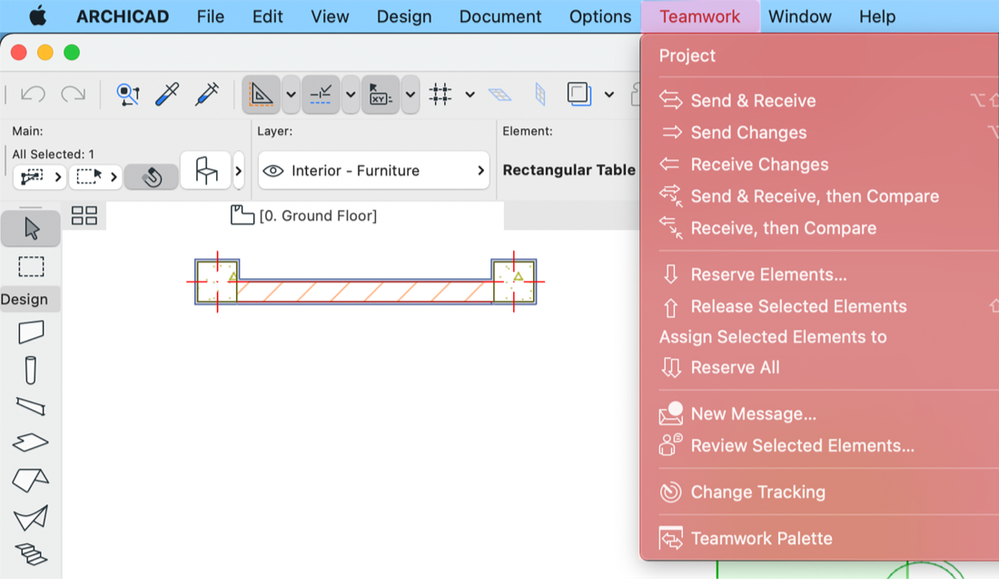Toggle the grid snap icon
This screenshot has width=999, height=579.
click(440, 94)
